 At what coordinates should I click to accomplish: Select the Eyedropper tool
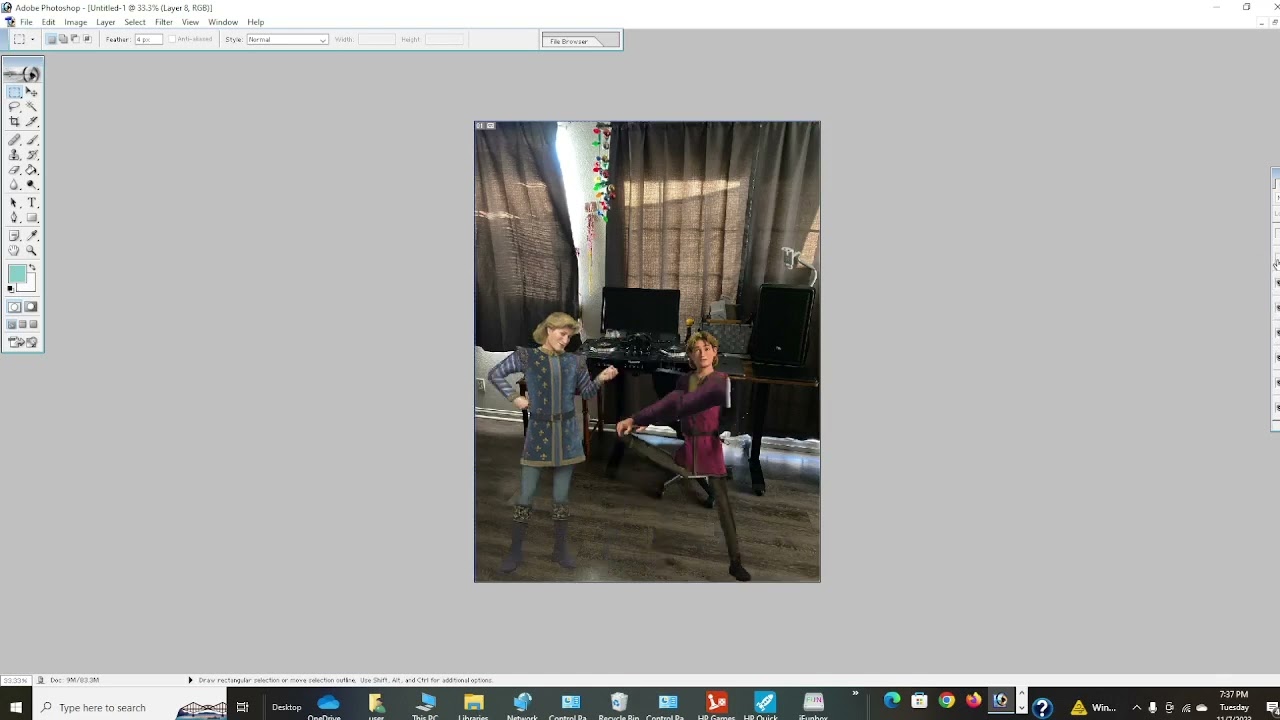point(31,235)
